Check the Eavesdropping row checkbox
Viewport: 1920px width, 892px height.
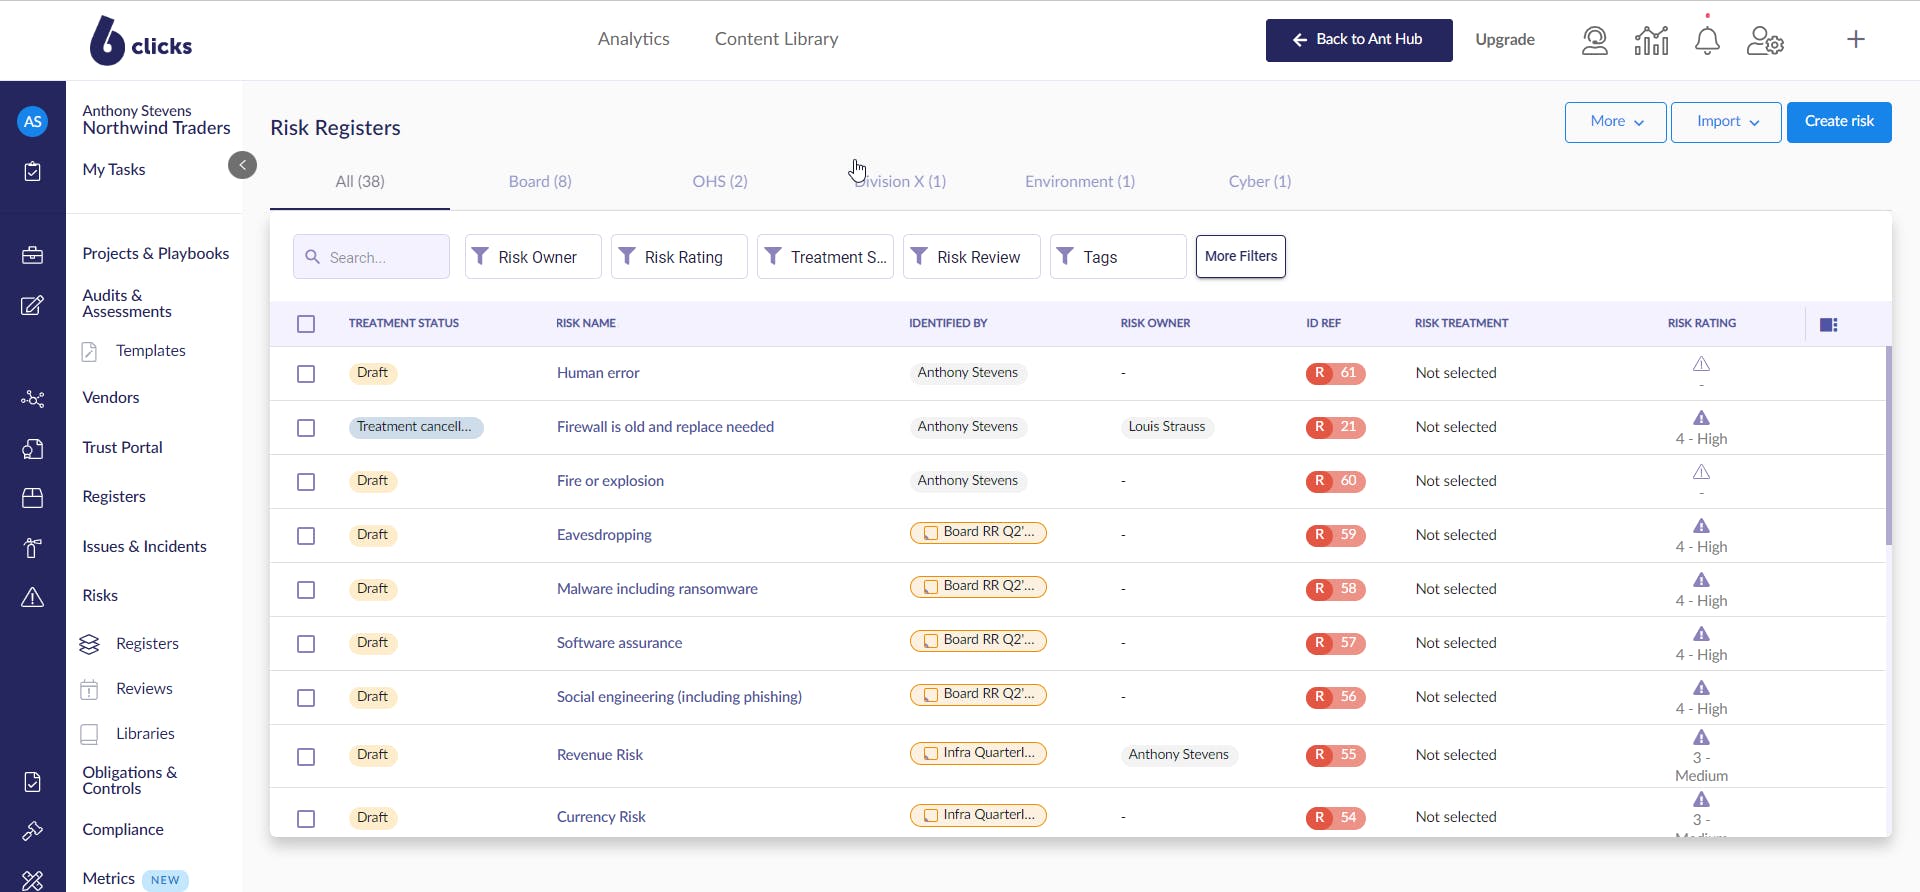point(306,536)
